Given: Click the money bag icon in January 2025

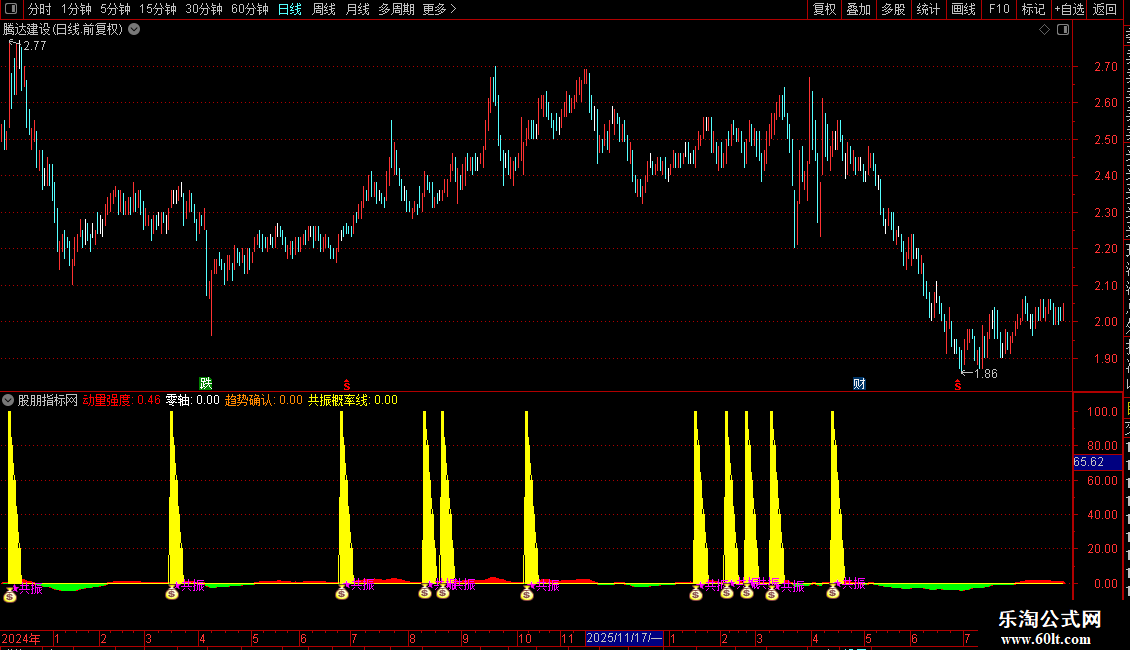Looking at the screenshot, I should tap(695, 593).
